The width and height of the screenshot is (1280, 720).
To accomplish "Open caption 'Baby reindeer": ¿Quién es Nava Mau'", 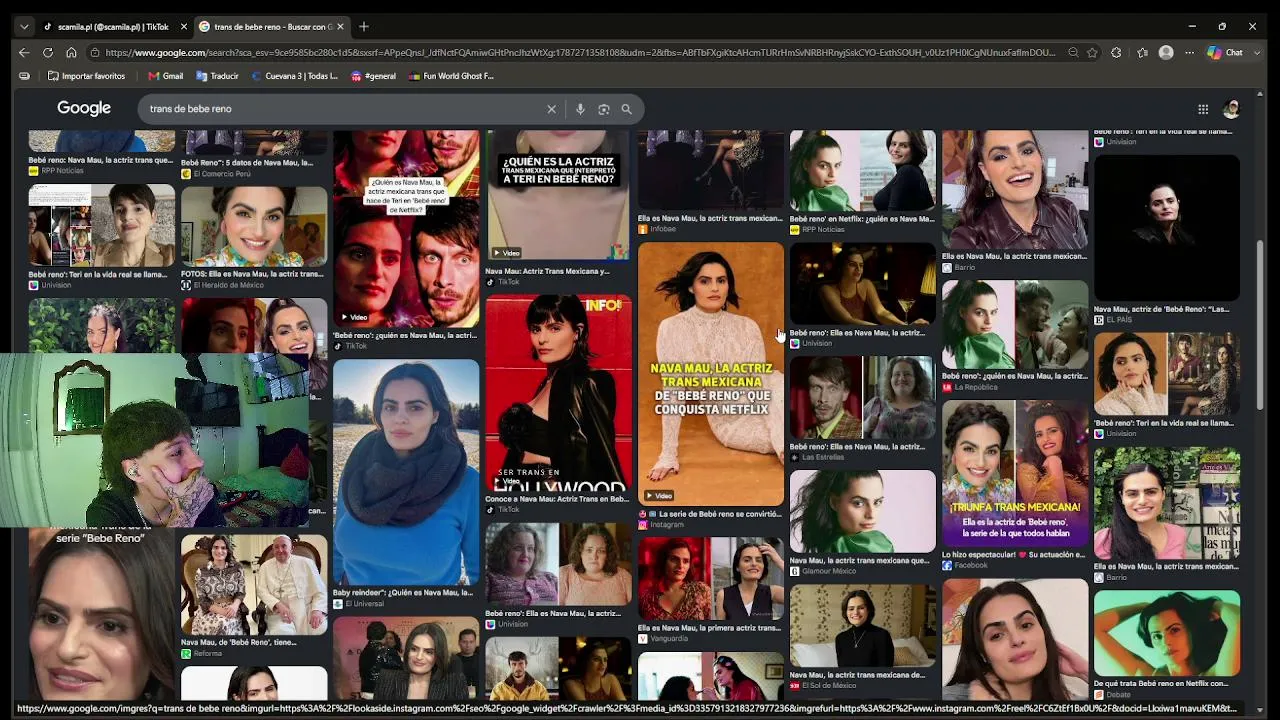I will coord(403,592).
